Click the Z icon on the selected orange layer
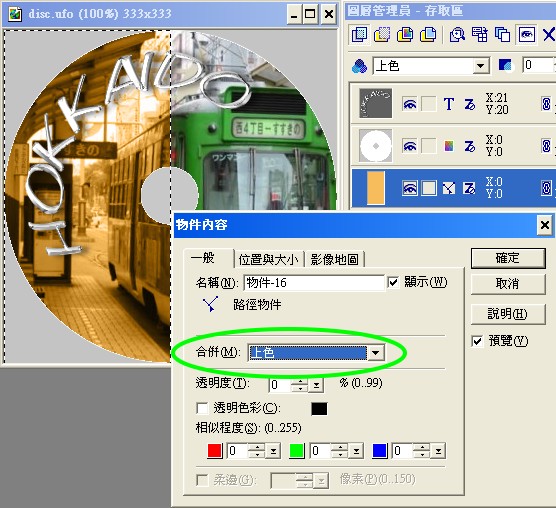 (x=469, y=188)
